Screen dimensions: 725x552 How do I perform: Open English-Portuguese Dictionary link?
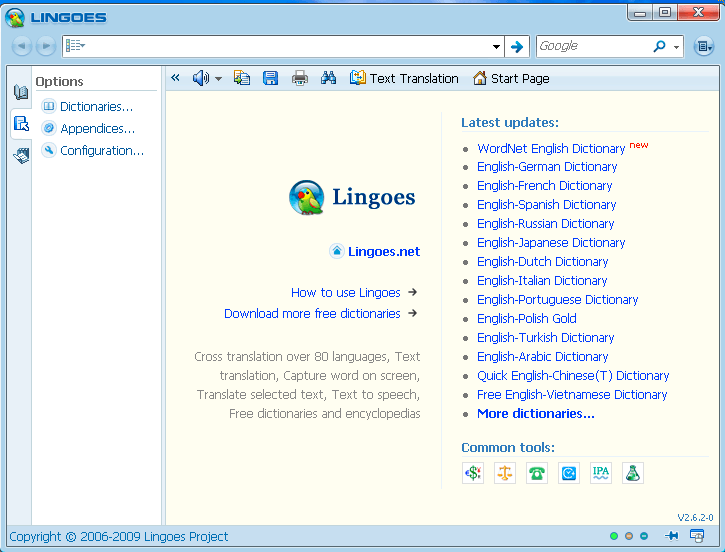tap(558, 300)
